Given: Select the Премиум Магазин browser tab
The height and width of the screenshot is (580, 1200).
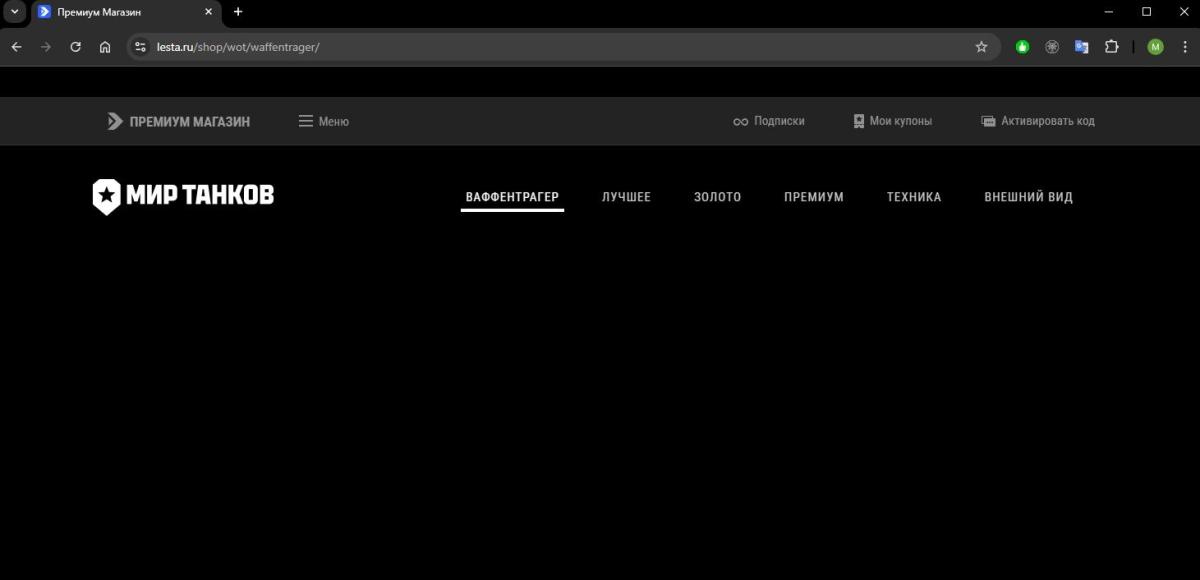Looking at the screenshot, I should point(126,12).
